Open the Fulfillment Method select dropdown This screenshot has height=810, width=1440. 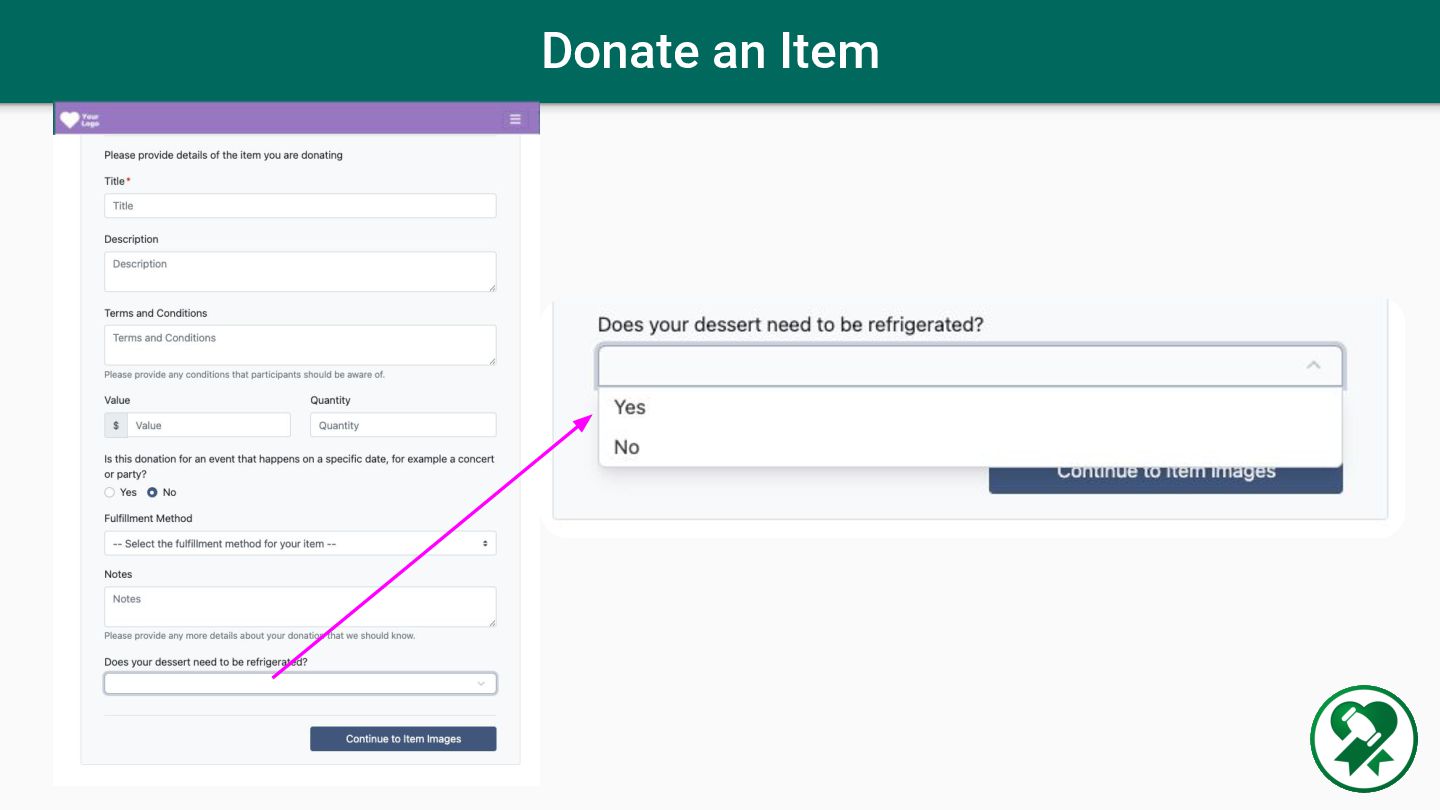point(300,543)
